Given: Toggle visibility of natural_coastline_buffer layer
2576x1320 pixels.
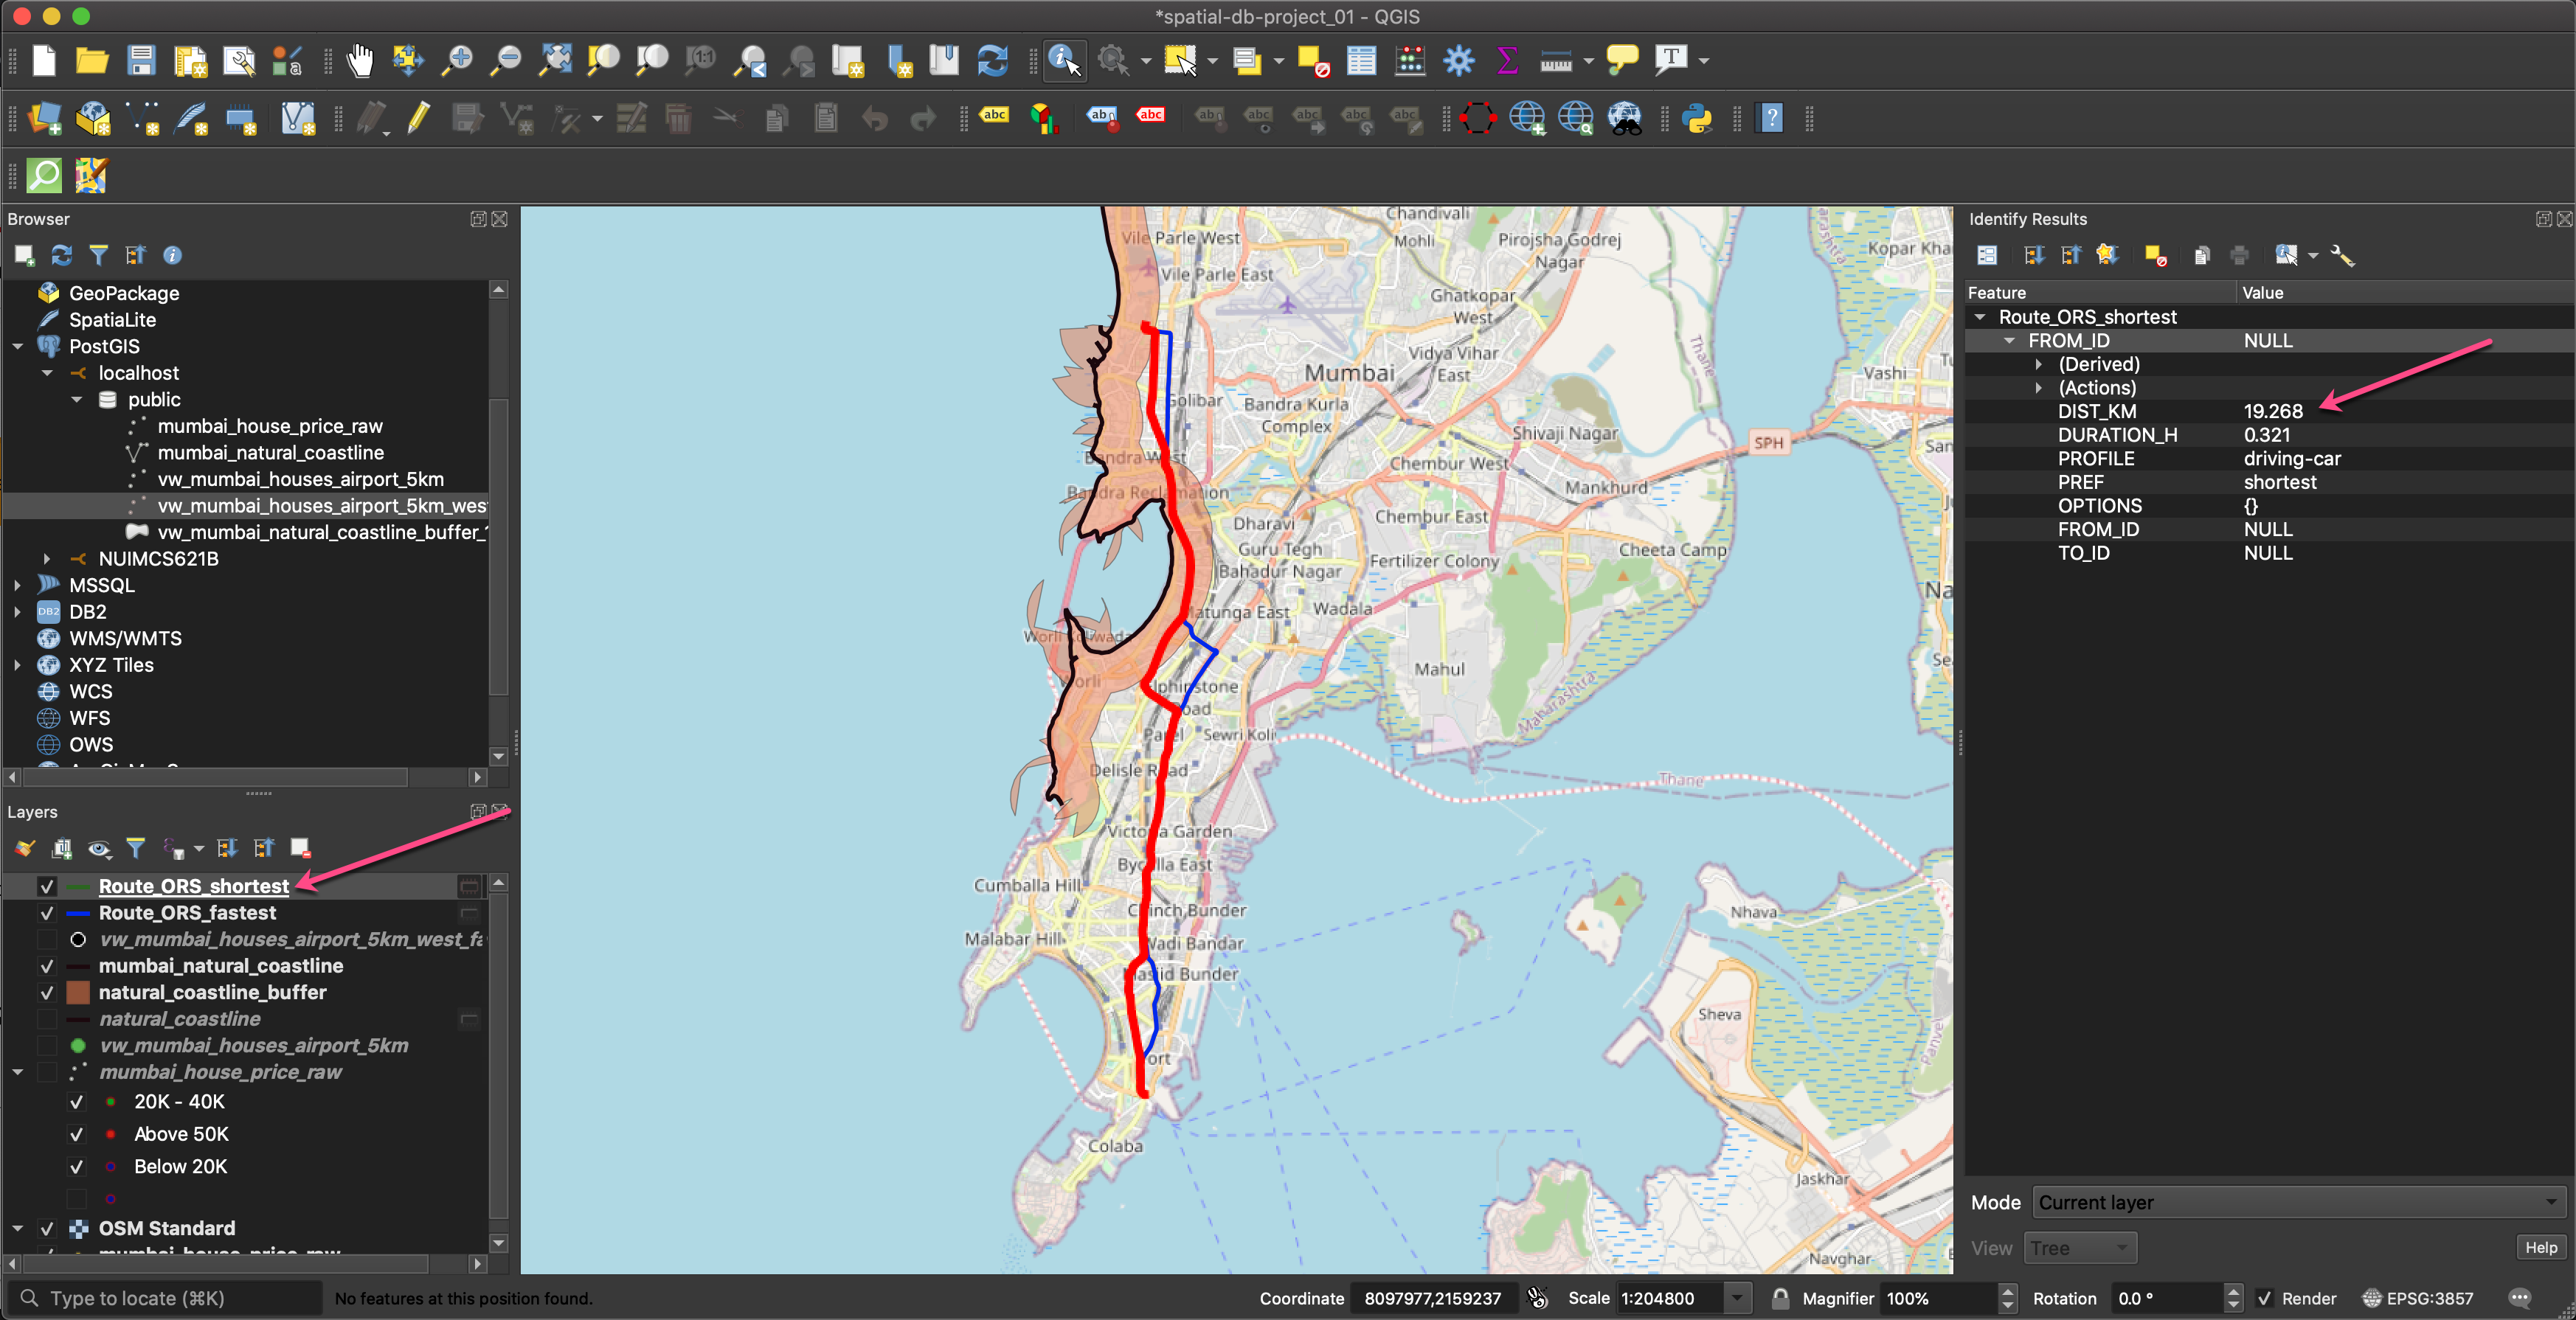Looking at the screenshot, I should (46, 993).
